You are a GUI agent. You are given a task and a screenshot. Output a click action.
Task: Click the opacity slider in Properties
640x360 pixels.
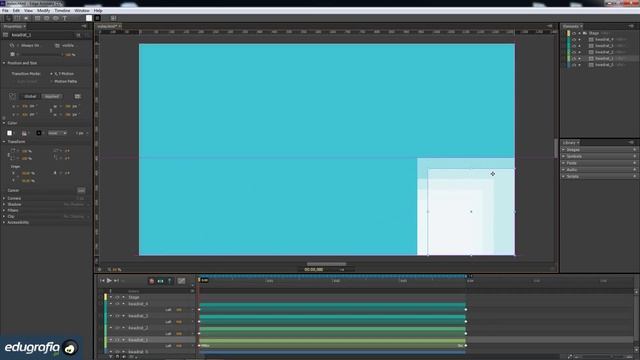pyautogui.click(x=39, y=54)
